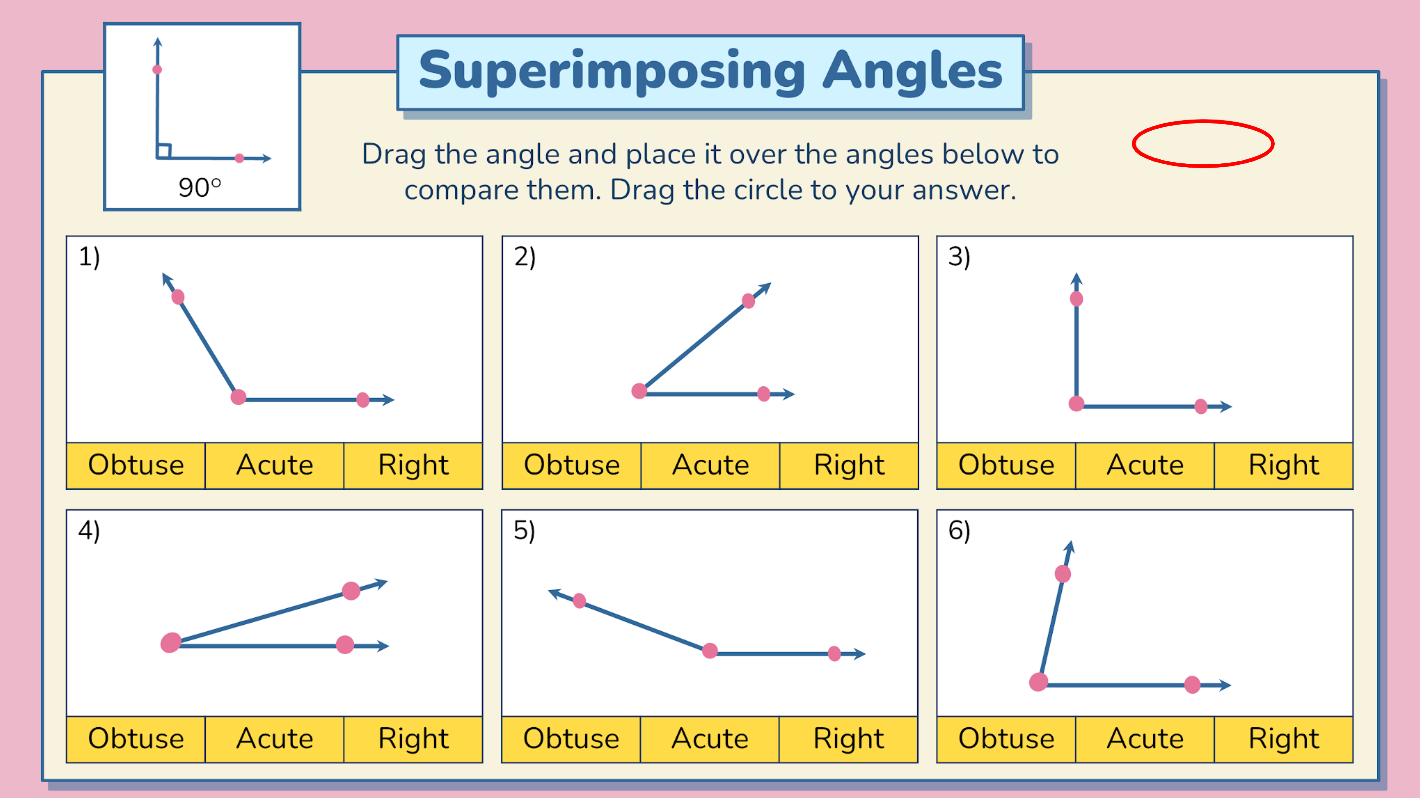Choose Acute for question 6
This screenshot has height=798, width=1420.
[x=1145, y=739]
